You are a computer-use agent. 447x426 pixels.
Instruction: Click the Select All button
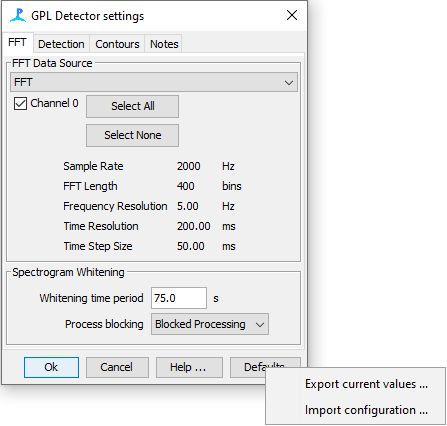[x=132, y=106]
